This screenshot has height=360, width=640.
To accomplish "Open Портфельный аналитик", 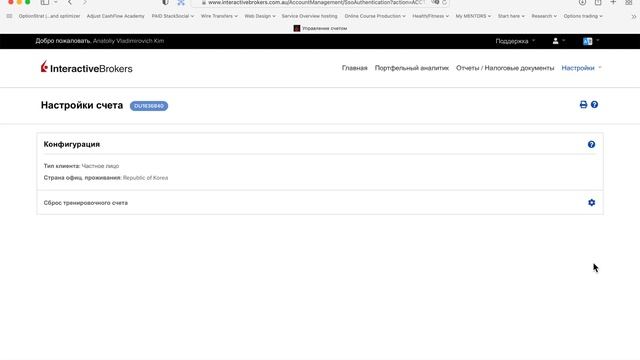I will pos(411,68).
